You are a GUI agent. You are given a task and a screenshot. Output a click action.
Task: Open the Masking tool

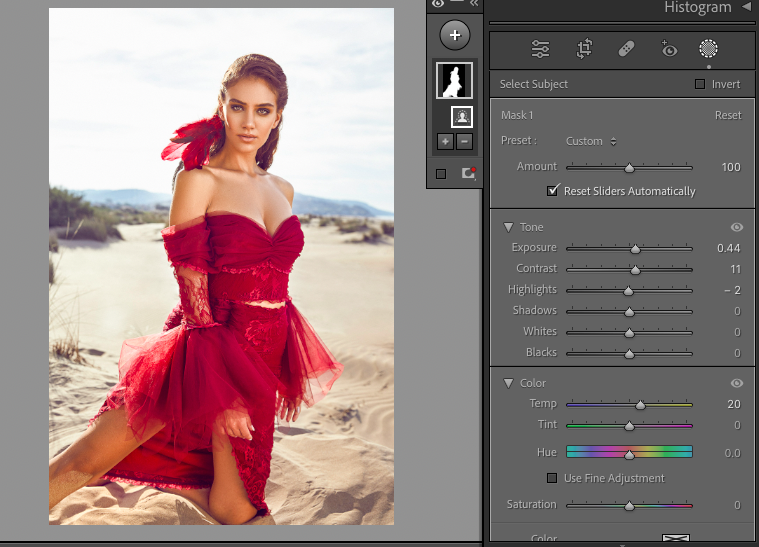tap(708, 49)
